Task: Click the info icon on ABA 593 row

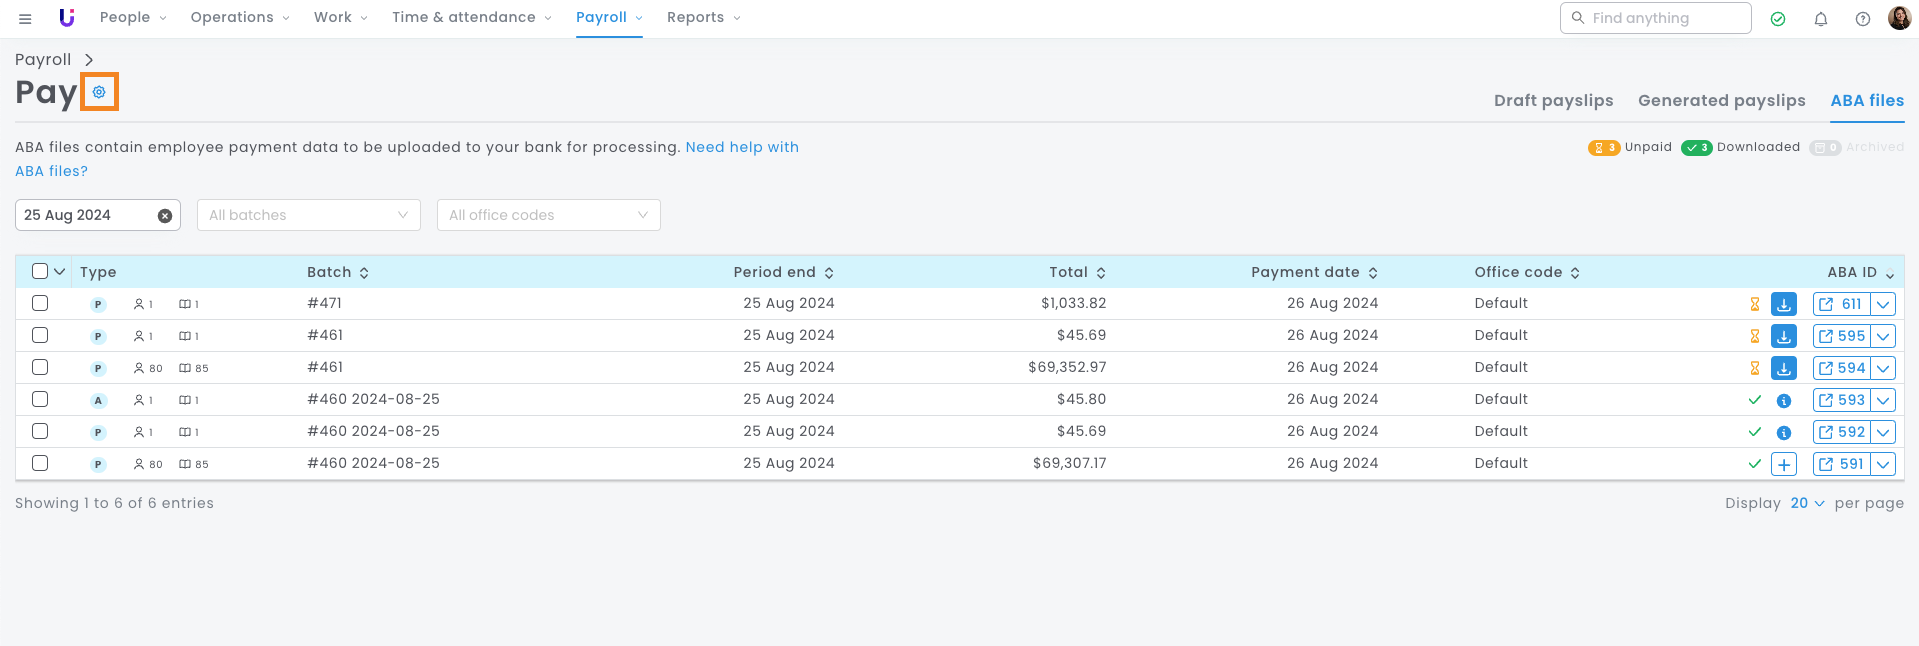Action: 1783,401
